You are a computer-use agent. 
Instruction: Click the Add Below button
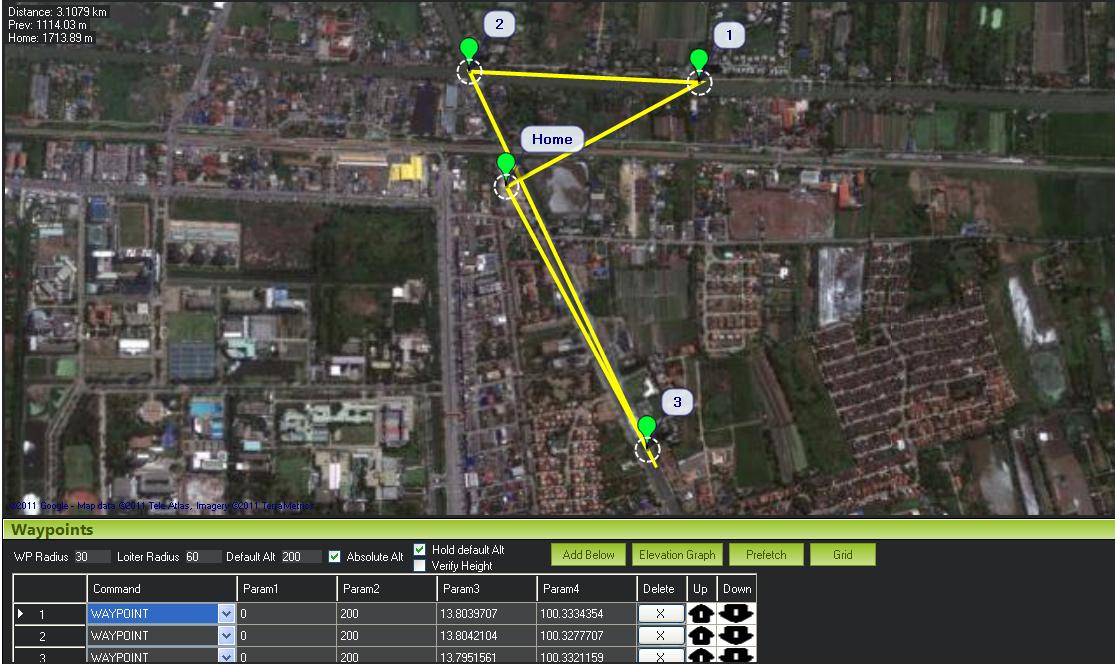tap(588, 555)
